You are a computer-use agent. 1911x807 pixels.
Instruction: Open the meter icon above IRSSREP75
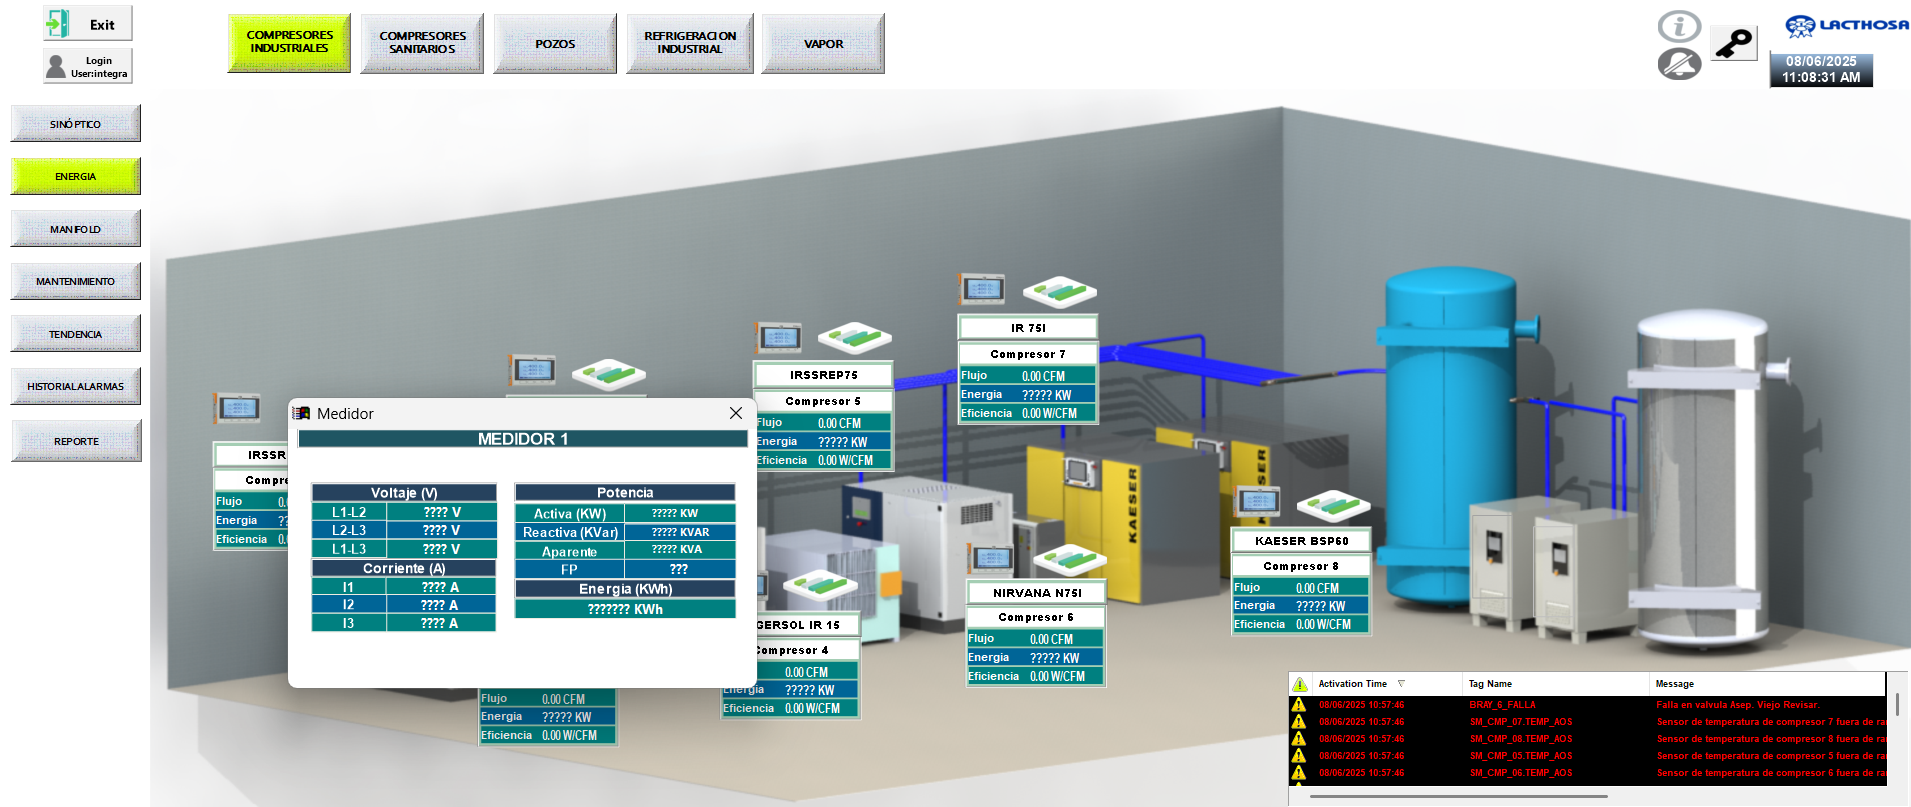(779, 337)
